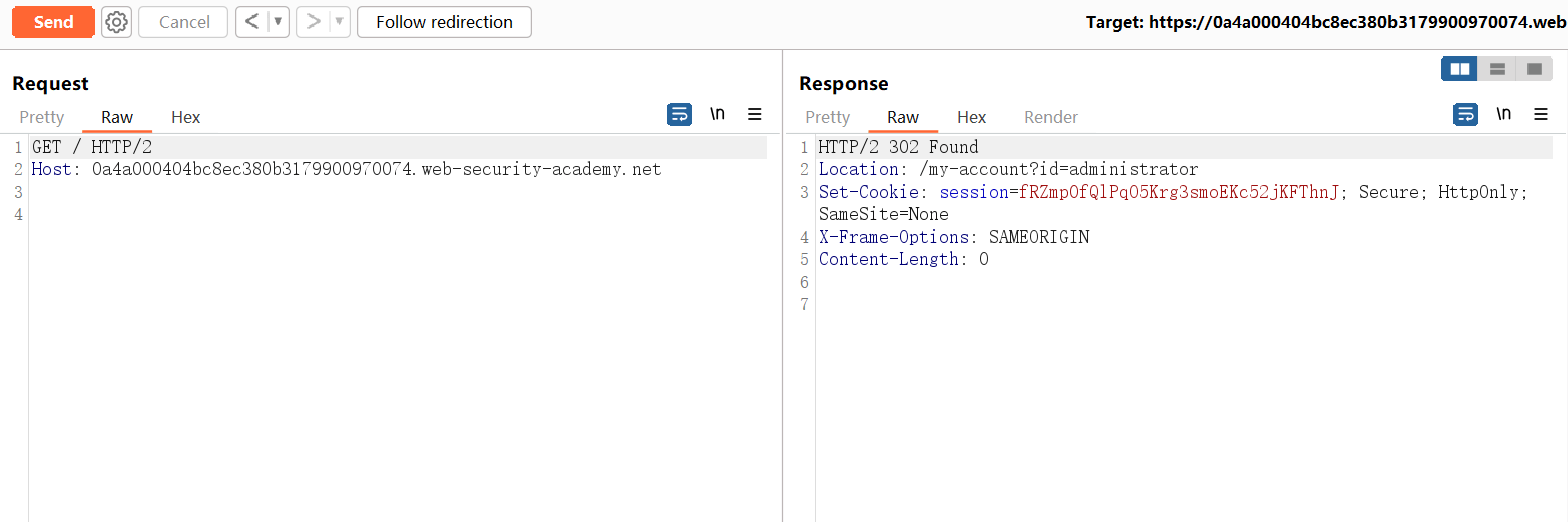Go back to previous request in history
Viewport: 1568px width, 522px height.
tap(252, 22)
